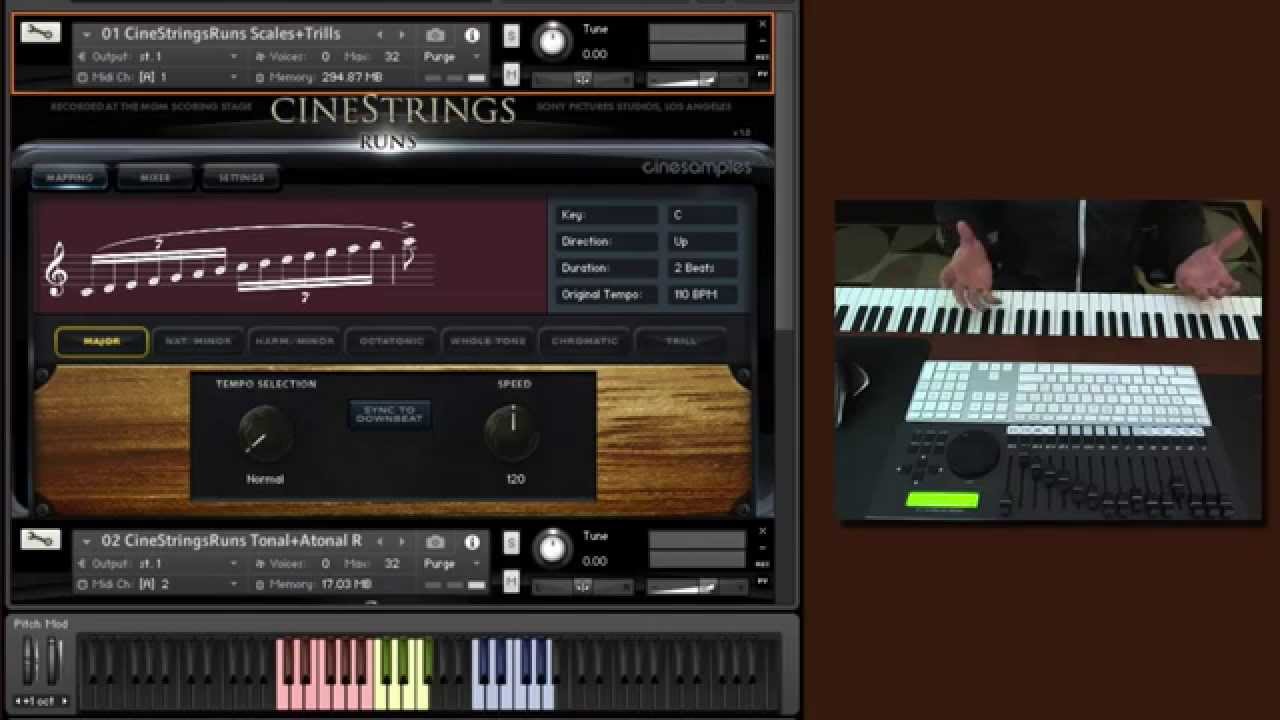Adjust volume slider on instrument 01
Screen dimensions: 1280x720
coord(696,79)
